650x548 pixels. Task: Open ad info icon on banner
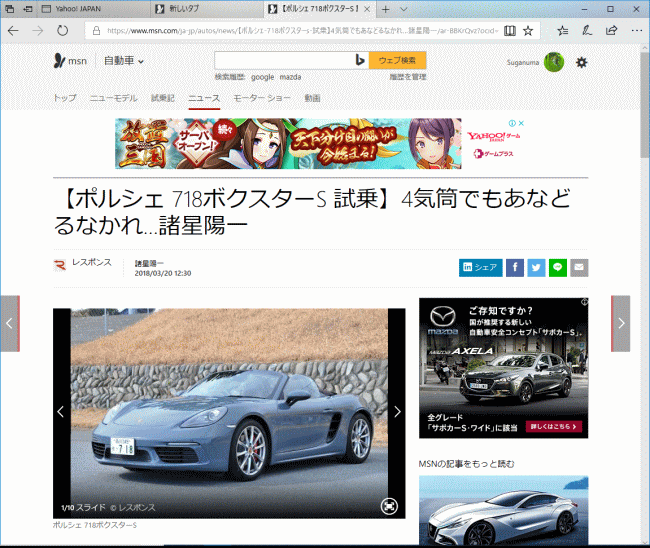(x=512, y=123)
